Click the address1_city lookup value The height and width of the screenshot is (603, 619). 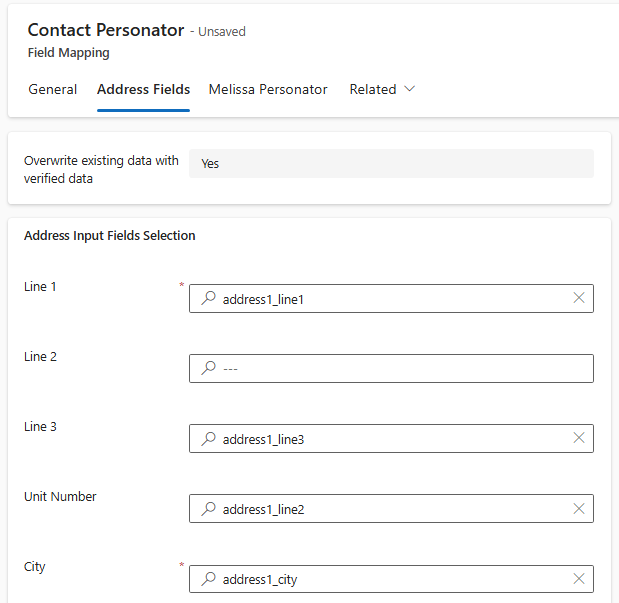click(260, 579)
